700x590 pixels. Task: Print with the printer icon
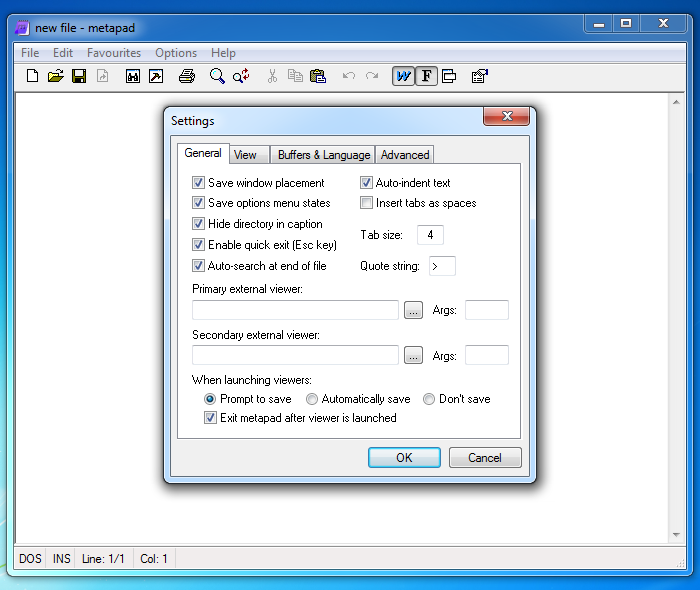(187, 76)
